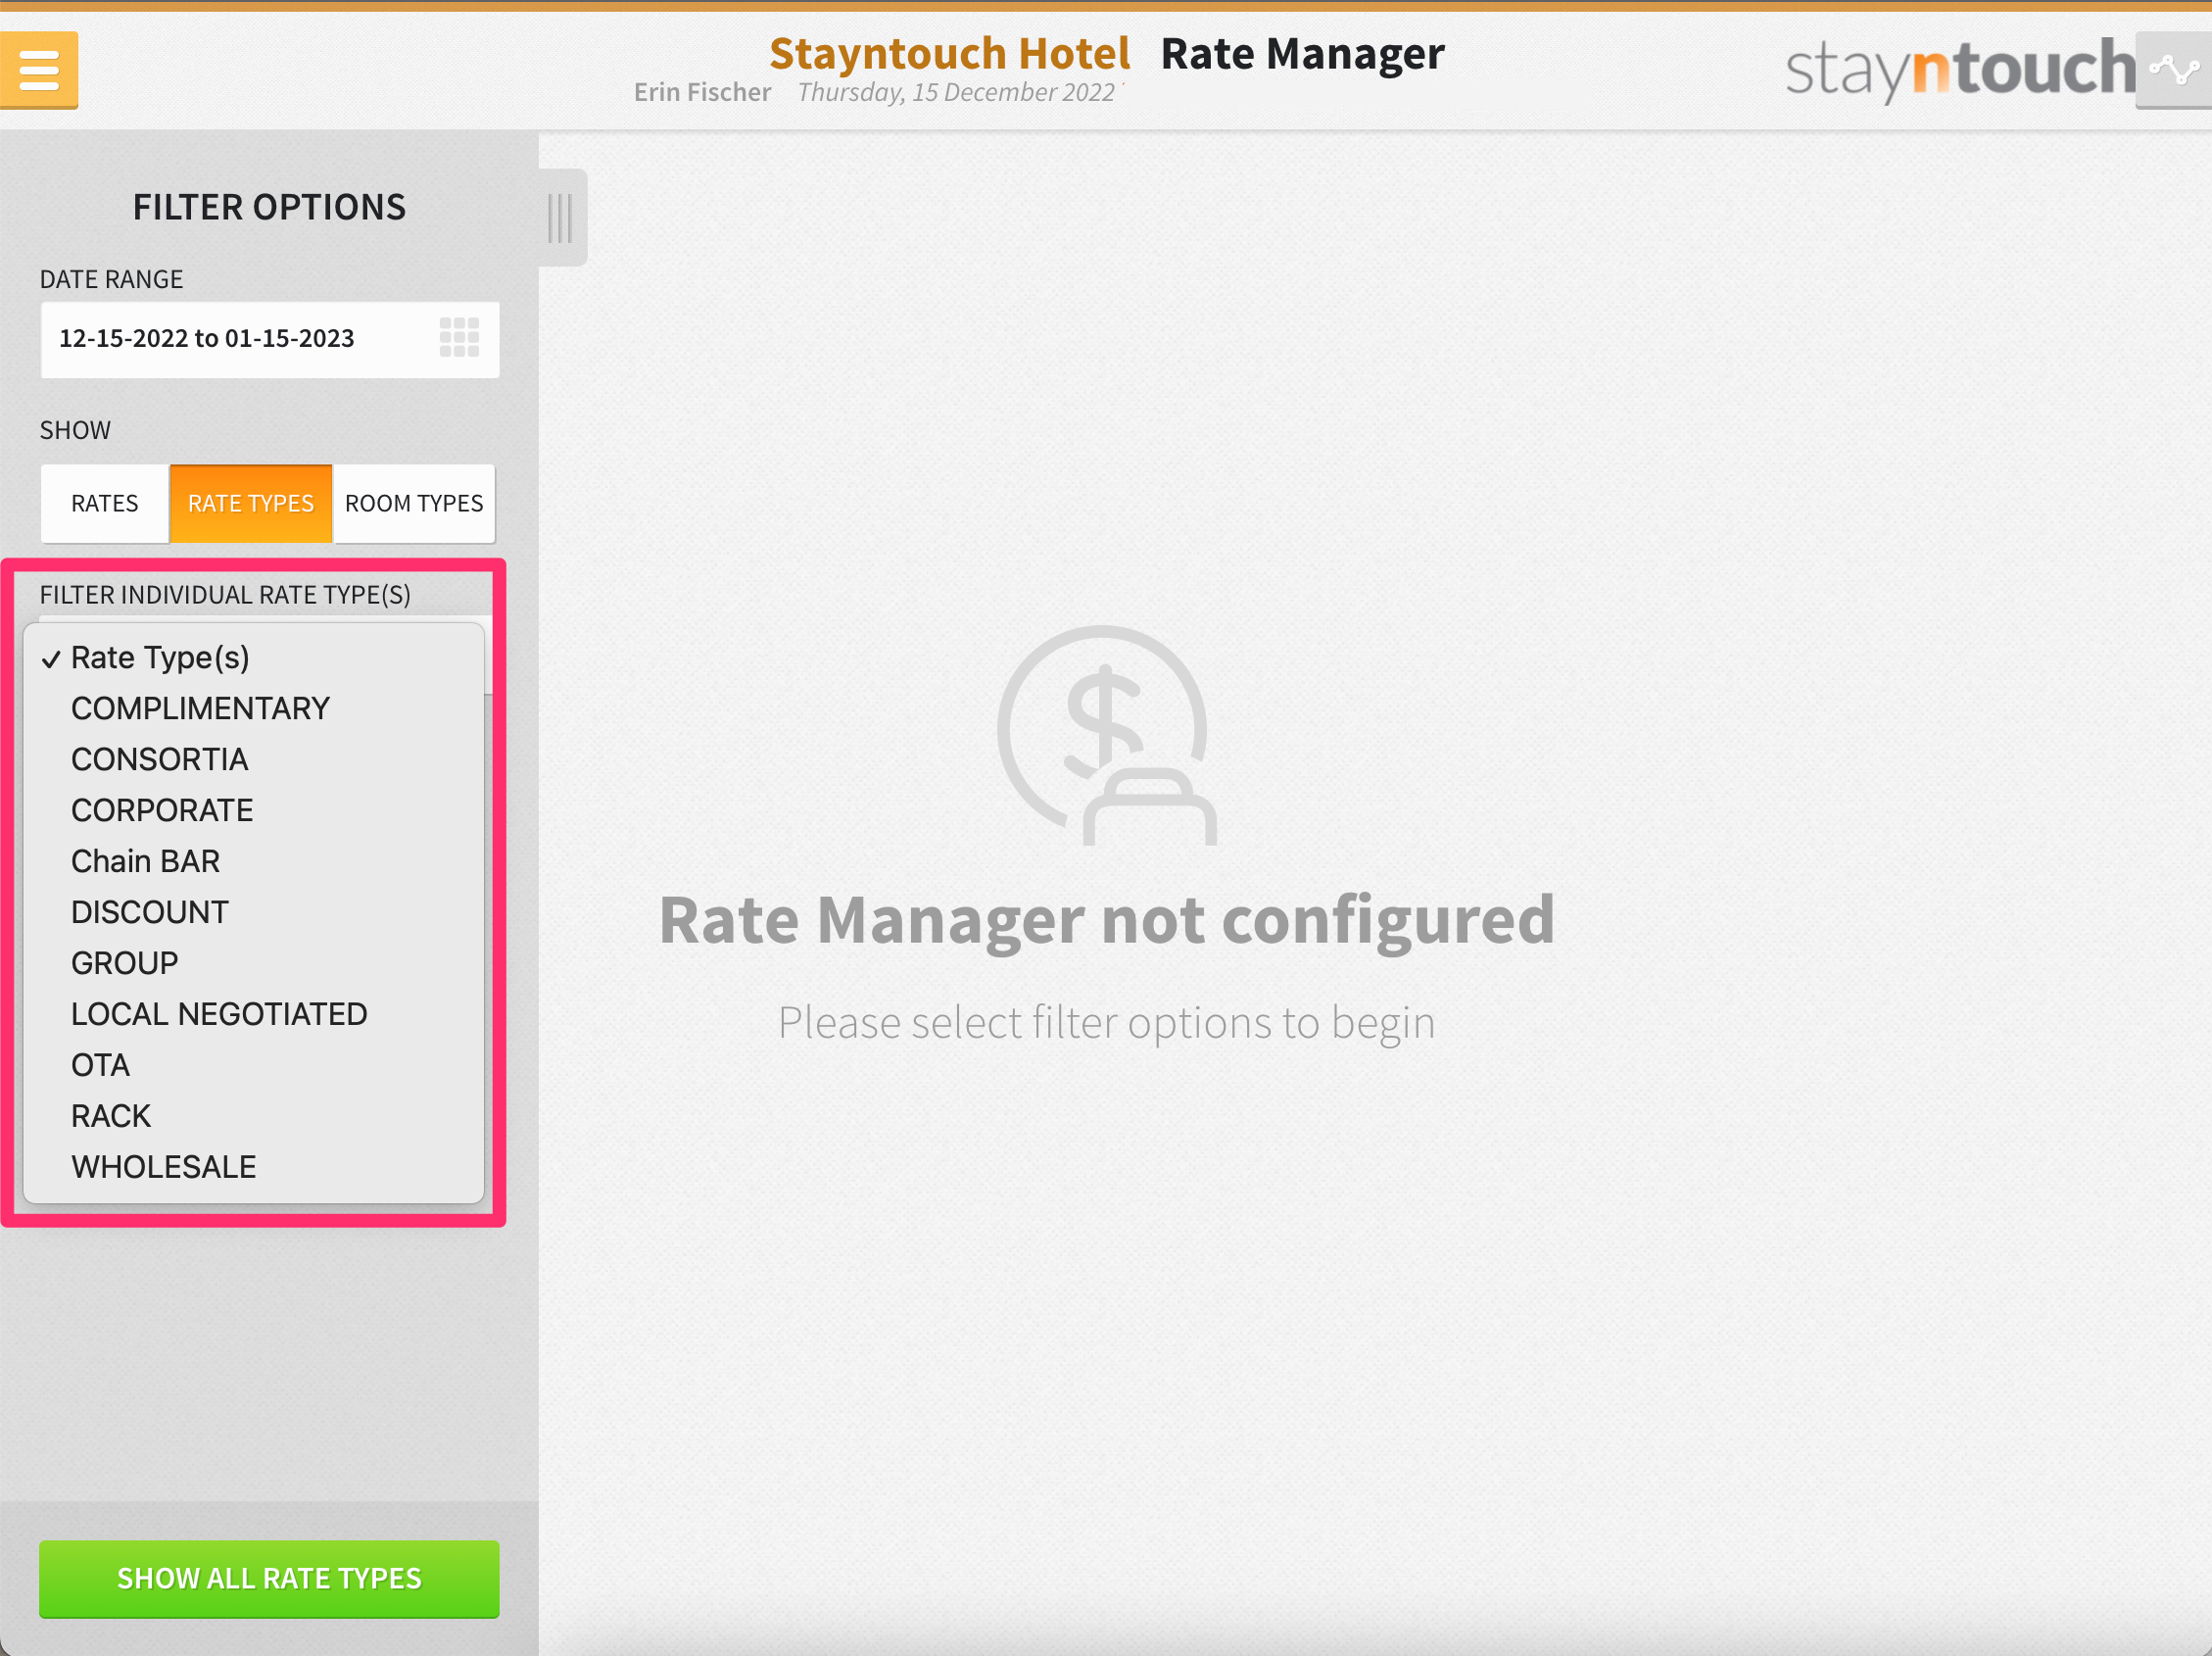Choose COMPLIMENTARY from the rate type list

coord(200,709)
